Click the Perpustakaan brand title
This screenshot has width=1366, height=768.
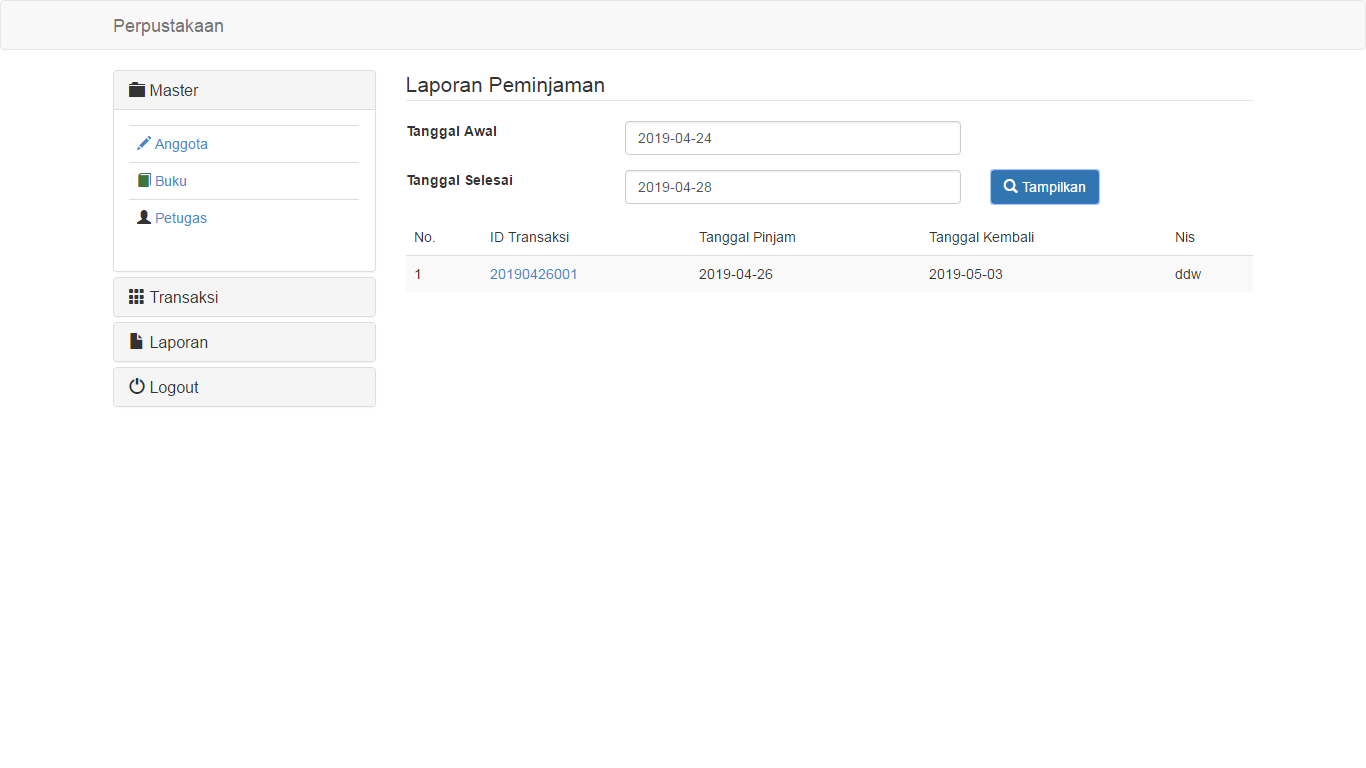(x=168, y=26)
